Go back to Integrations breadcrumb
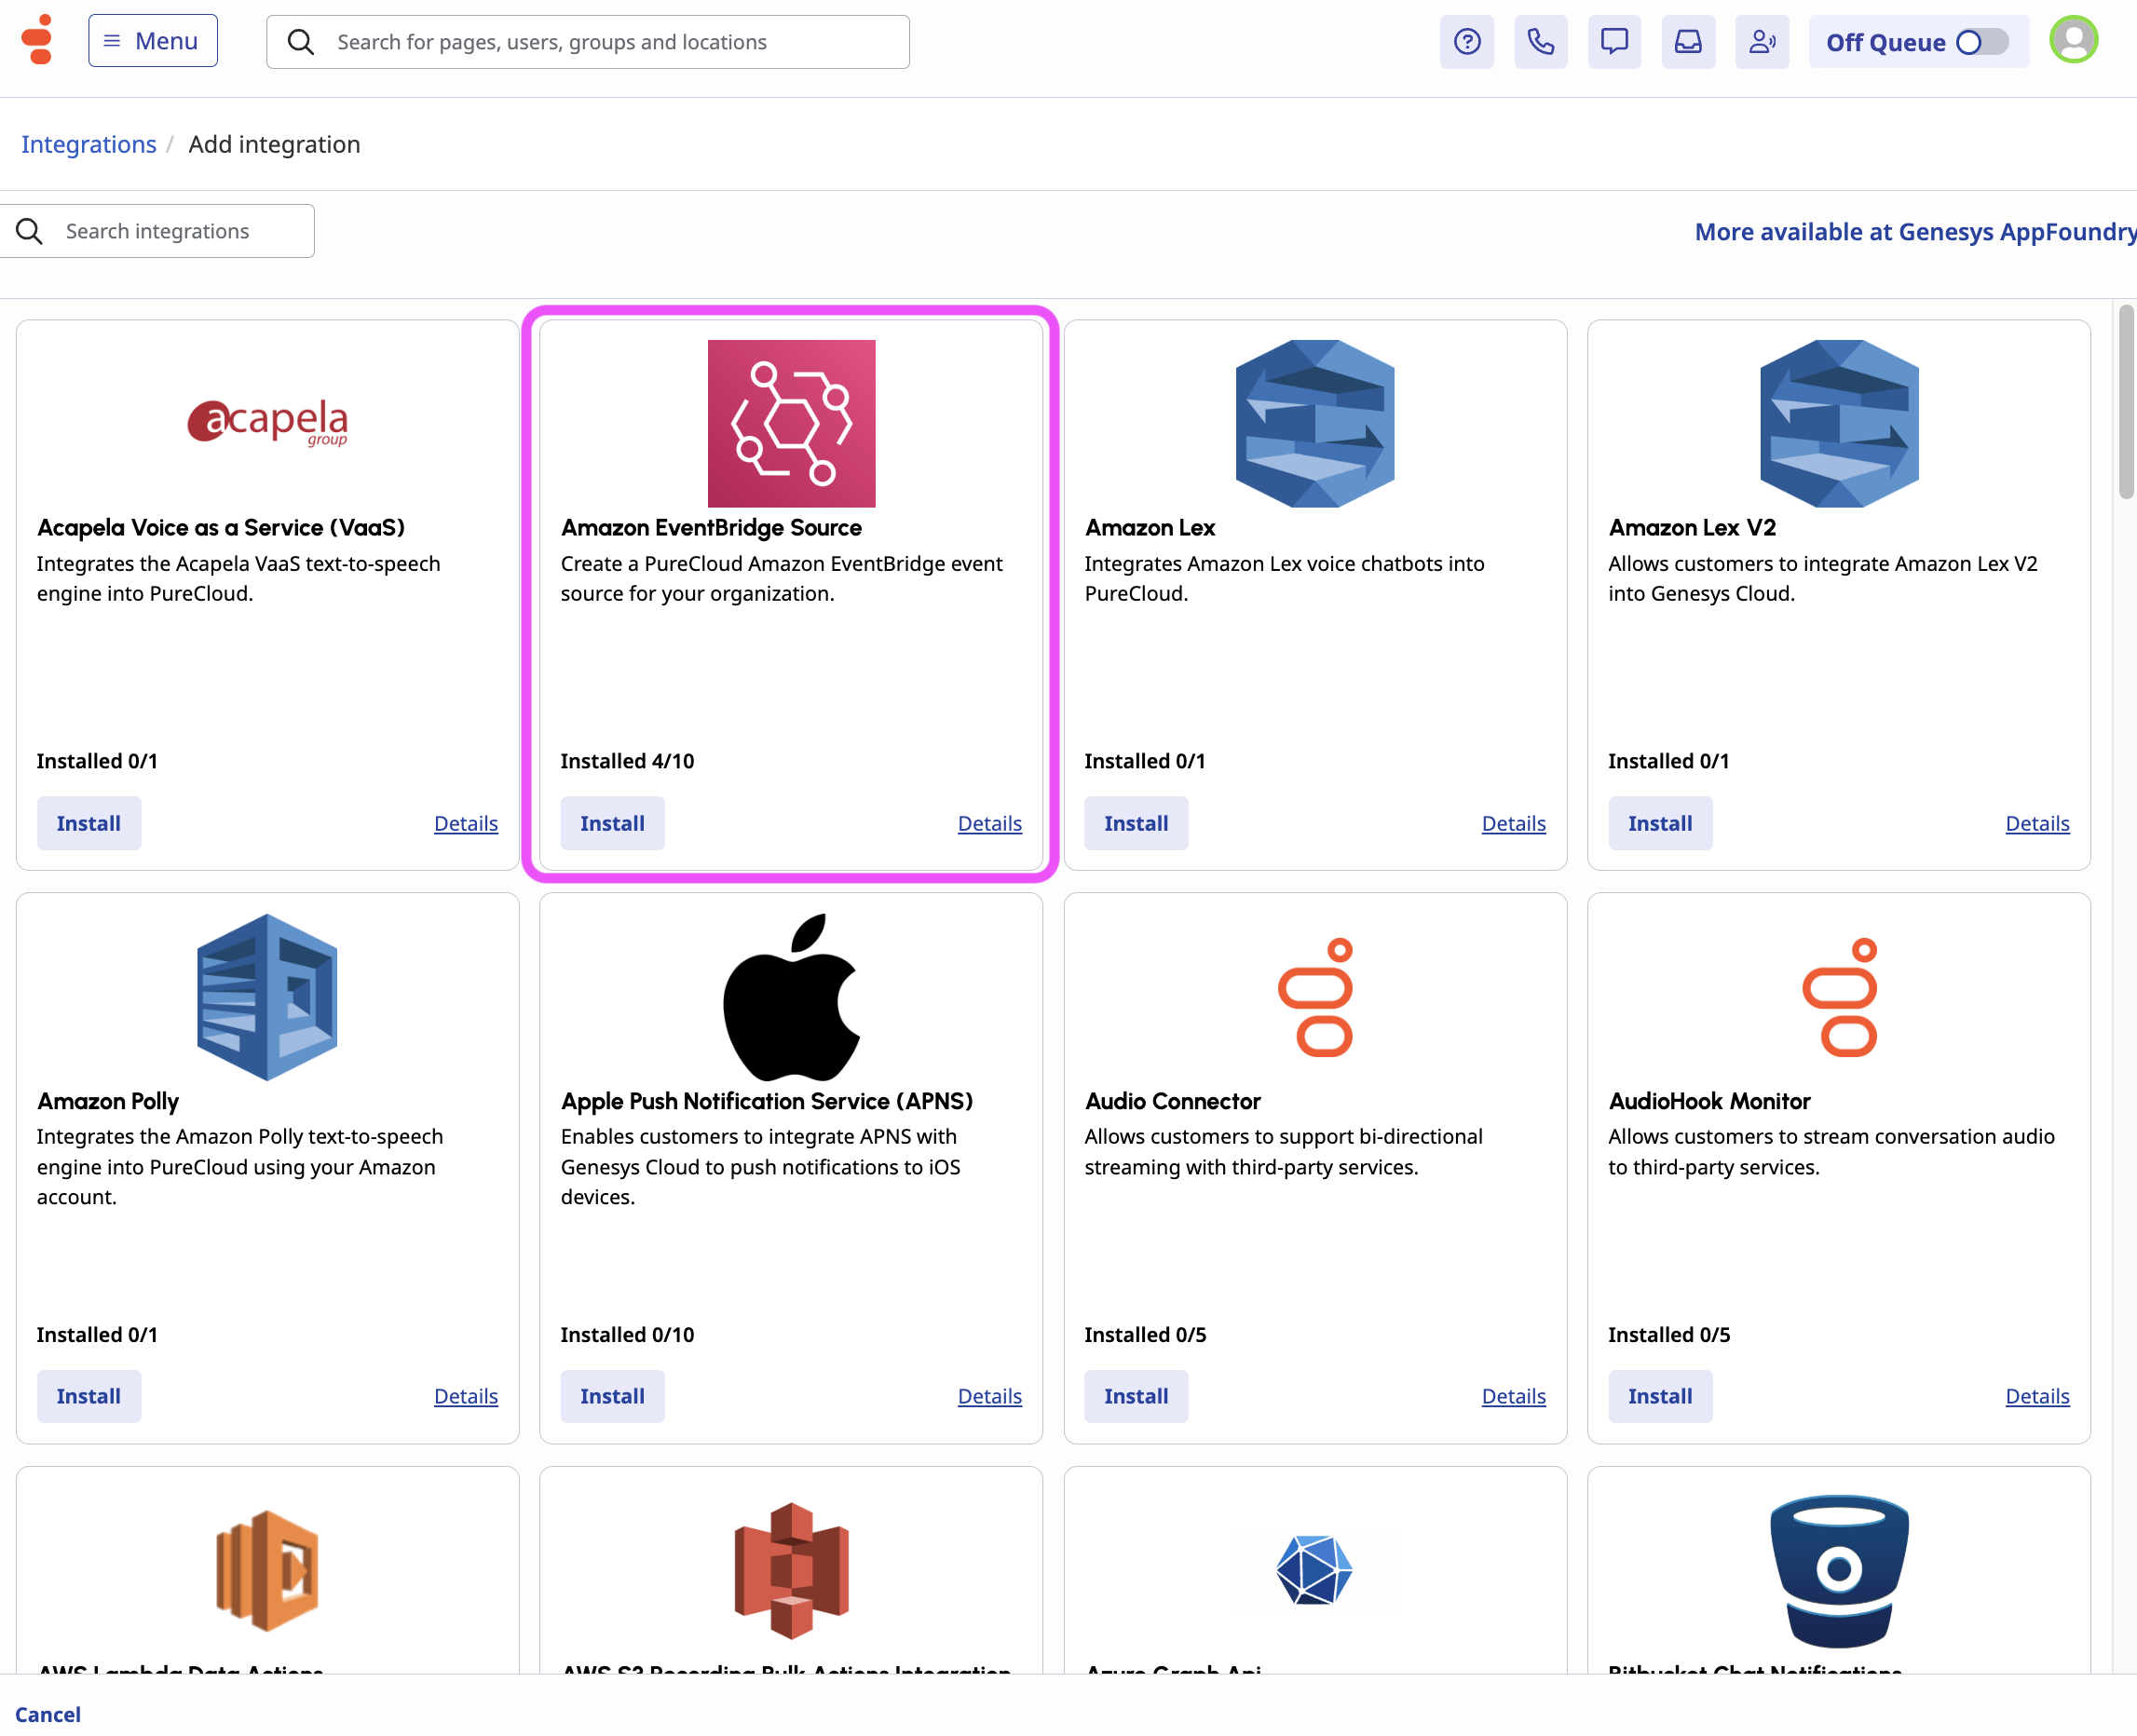The image size is (2137, 1736). pos(89,144)
